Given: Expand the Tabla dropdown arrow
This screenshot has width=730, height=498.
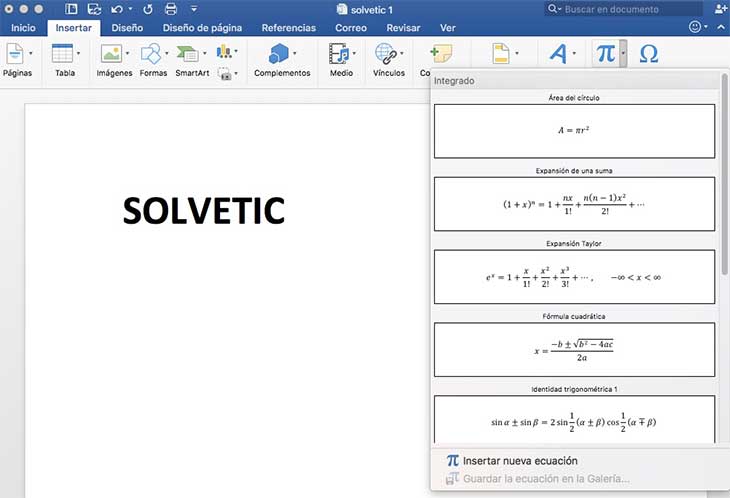Looking at the screenshot, I should (78, 54).
